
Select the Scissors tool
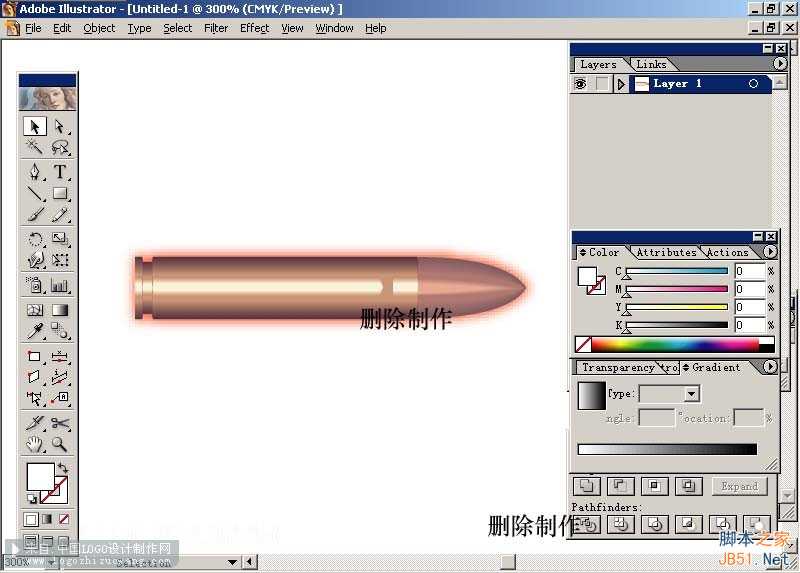tap(60, 423)
